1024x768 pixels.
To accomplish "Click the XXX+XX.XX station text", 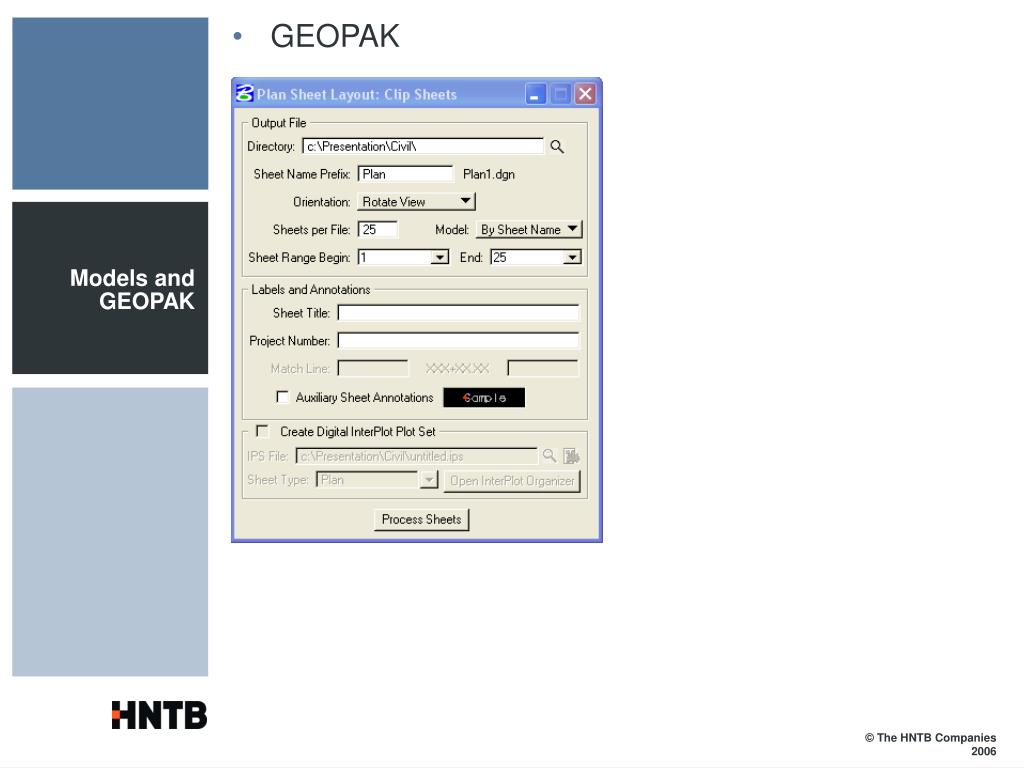I will [457, 368].
